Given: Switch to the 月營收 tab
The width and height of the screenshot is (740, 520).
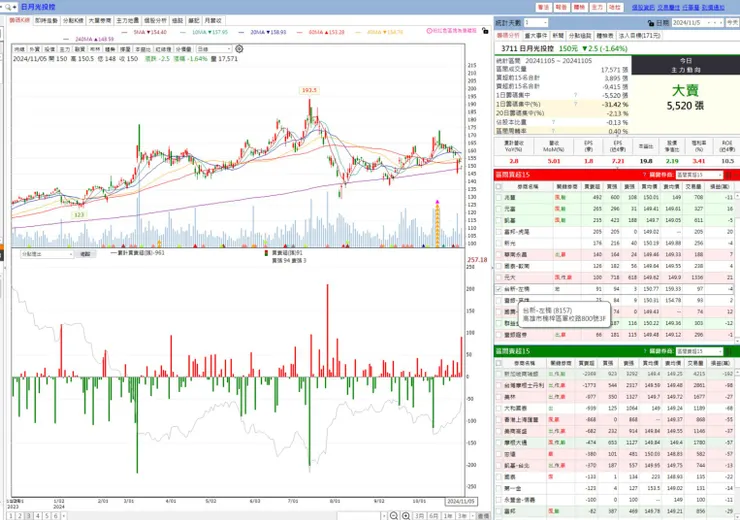Looking at the screenshot, I should click(213, 20).
